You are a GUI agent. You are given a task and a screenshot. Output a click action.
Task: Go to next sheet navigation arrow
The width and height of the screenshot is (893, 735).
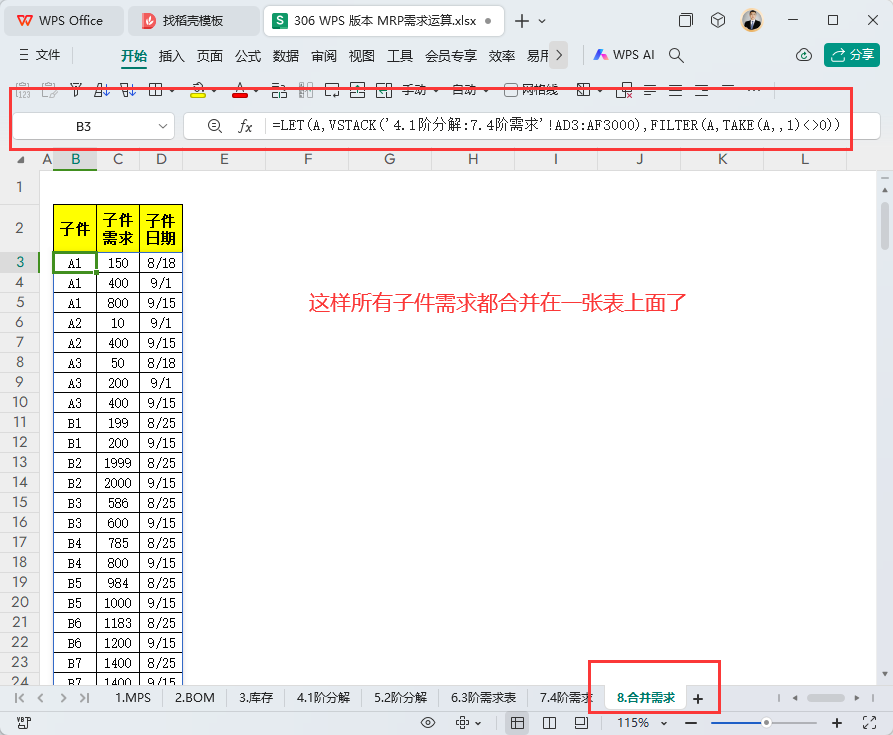click(63, 697)
